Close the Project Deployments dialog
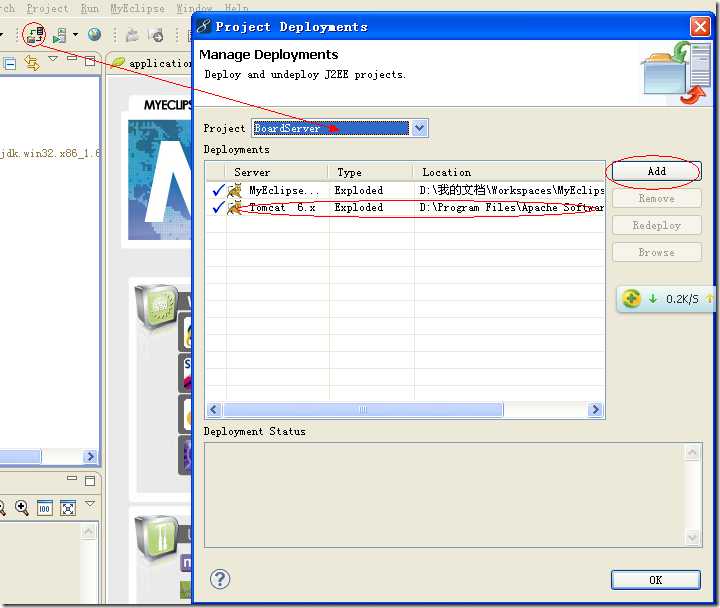Viewport: 720px width, 608px height. [x=700, y=26]
